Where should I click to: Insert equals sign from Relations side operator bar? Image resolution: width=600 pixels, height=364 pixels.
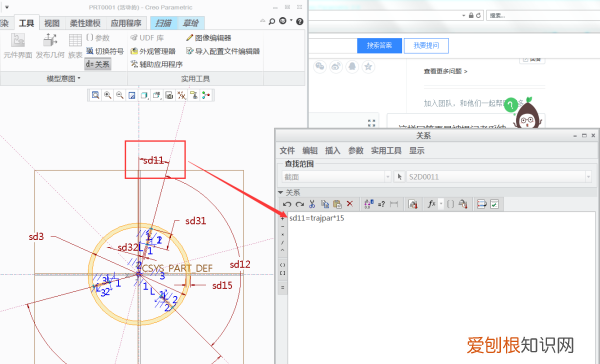point(282,287)
